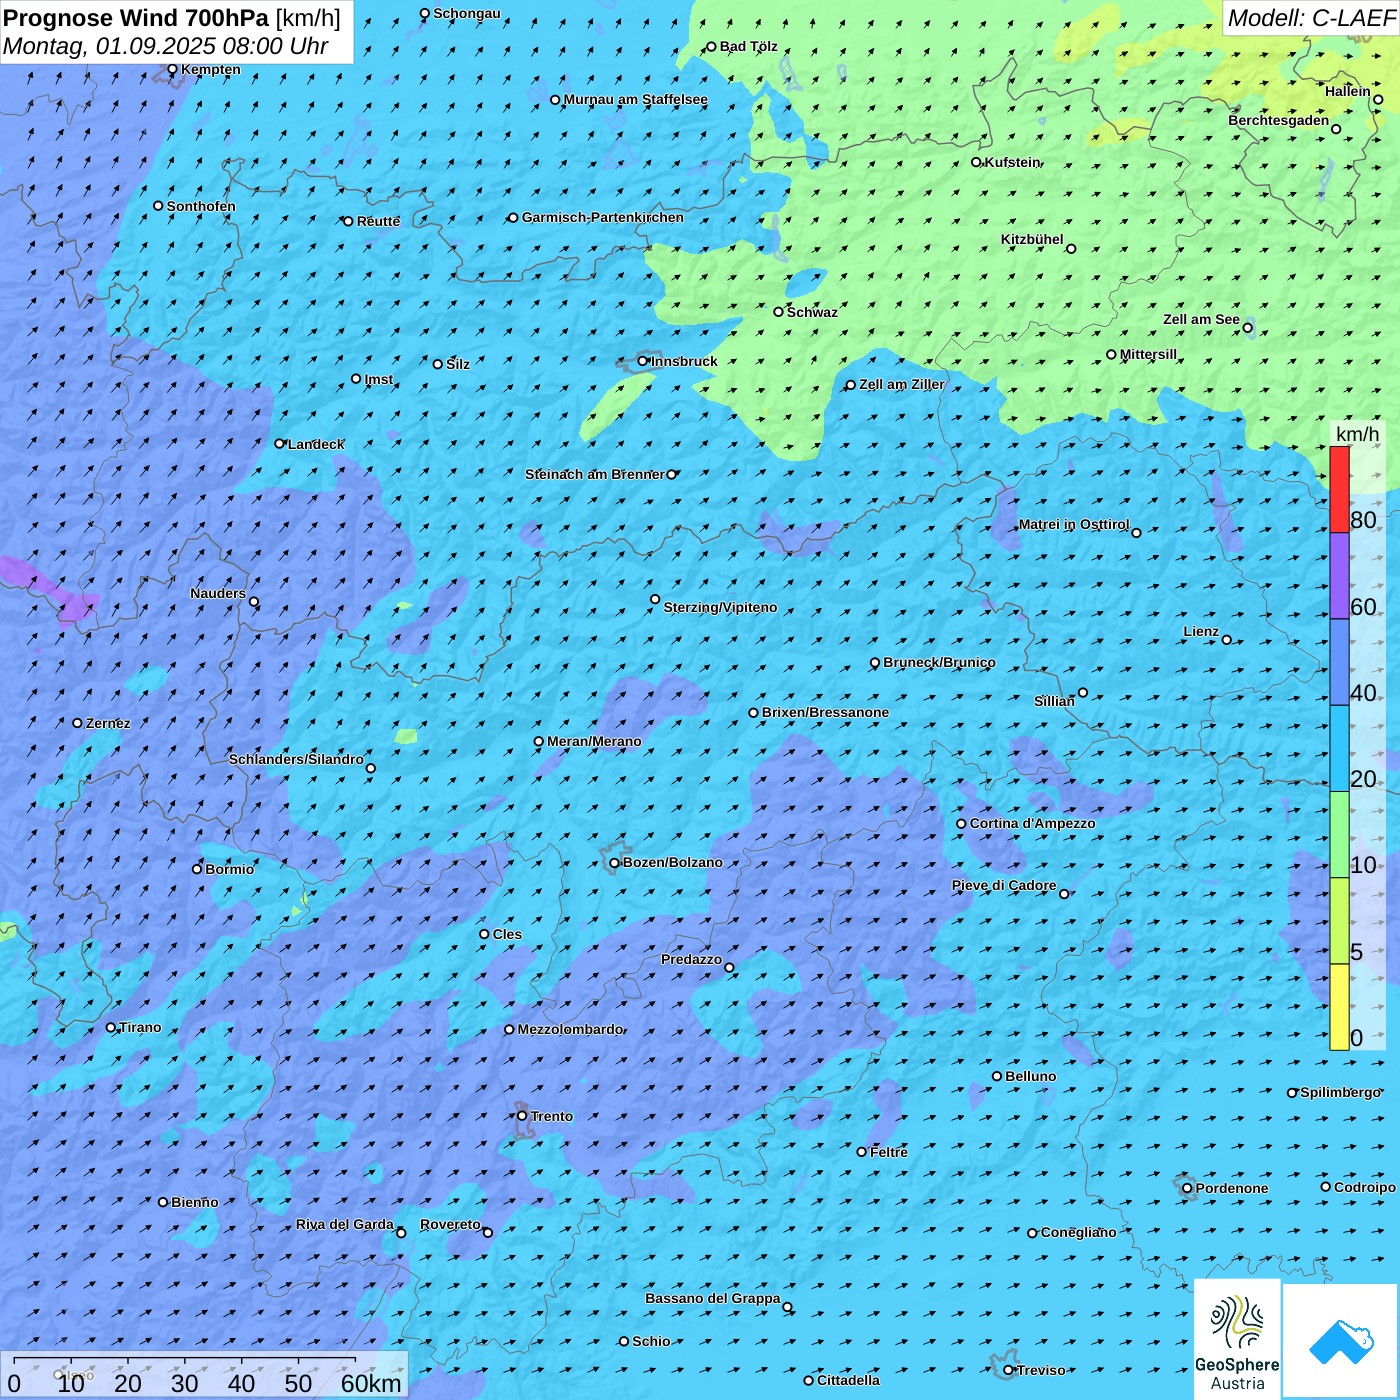The image size is (1400, 1400).
Task: Click the "Schlanders/Silandro" label
Action: [x=296, y=759]
